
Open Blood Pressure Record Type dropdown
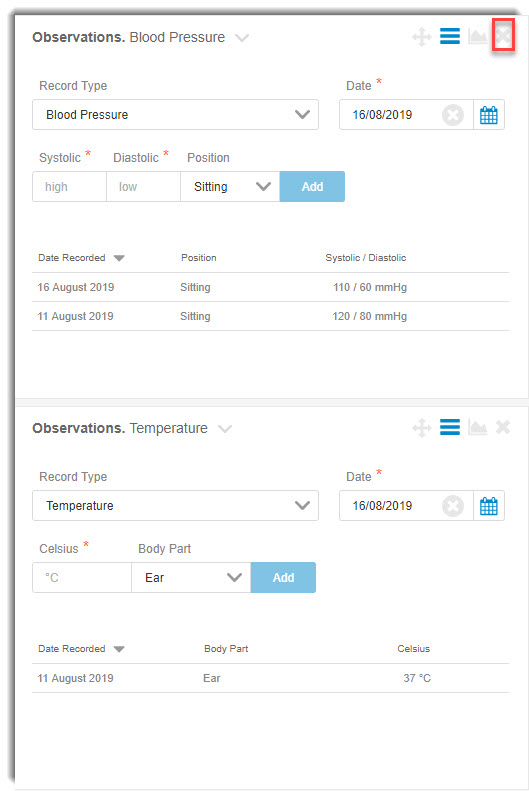click(175, 115)
